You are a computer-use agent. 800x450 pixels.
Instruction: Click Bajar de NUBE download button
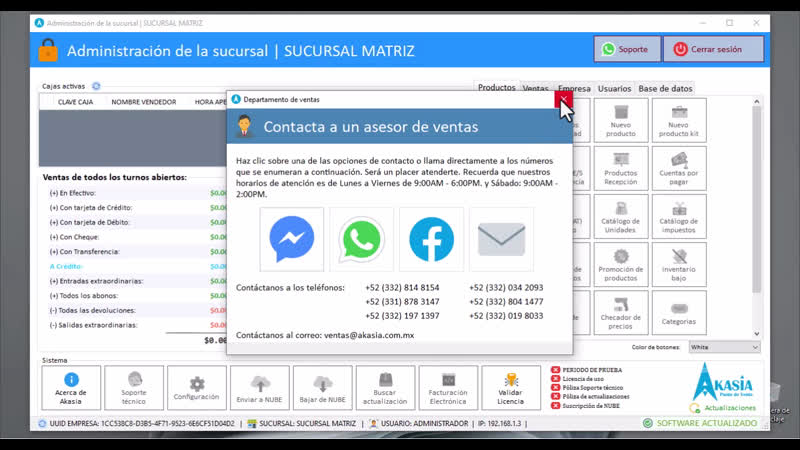322,388
